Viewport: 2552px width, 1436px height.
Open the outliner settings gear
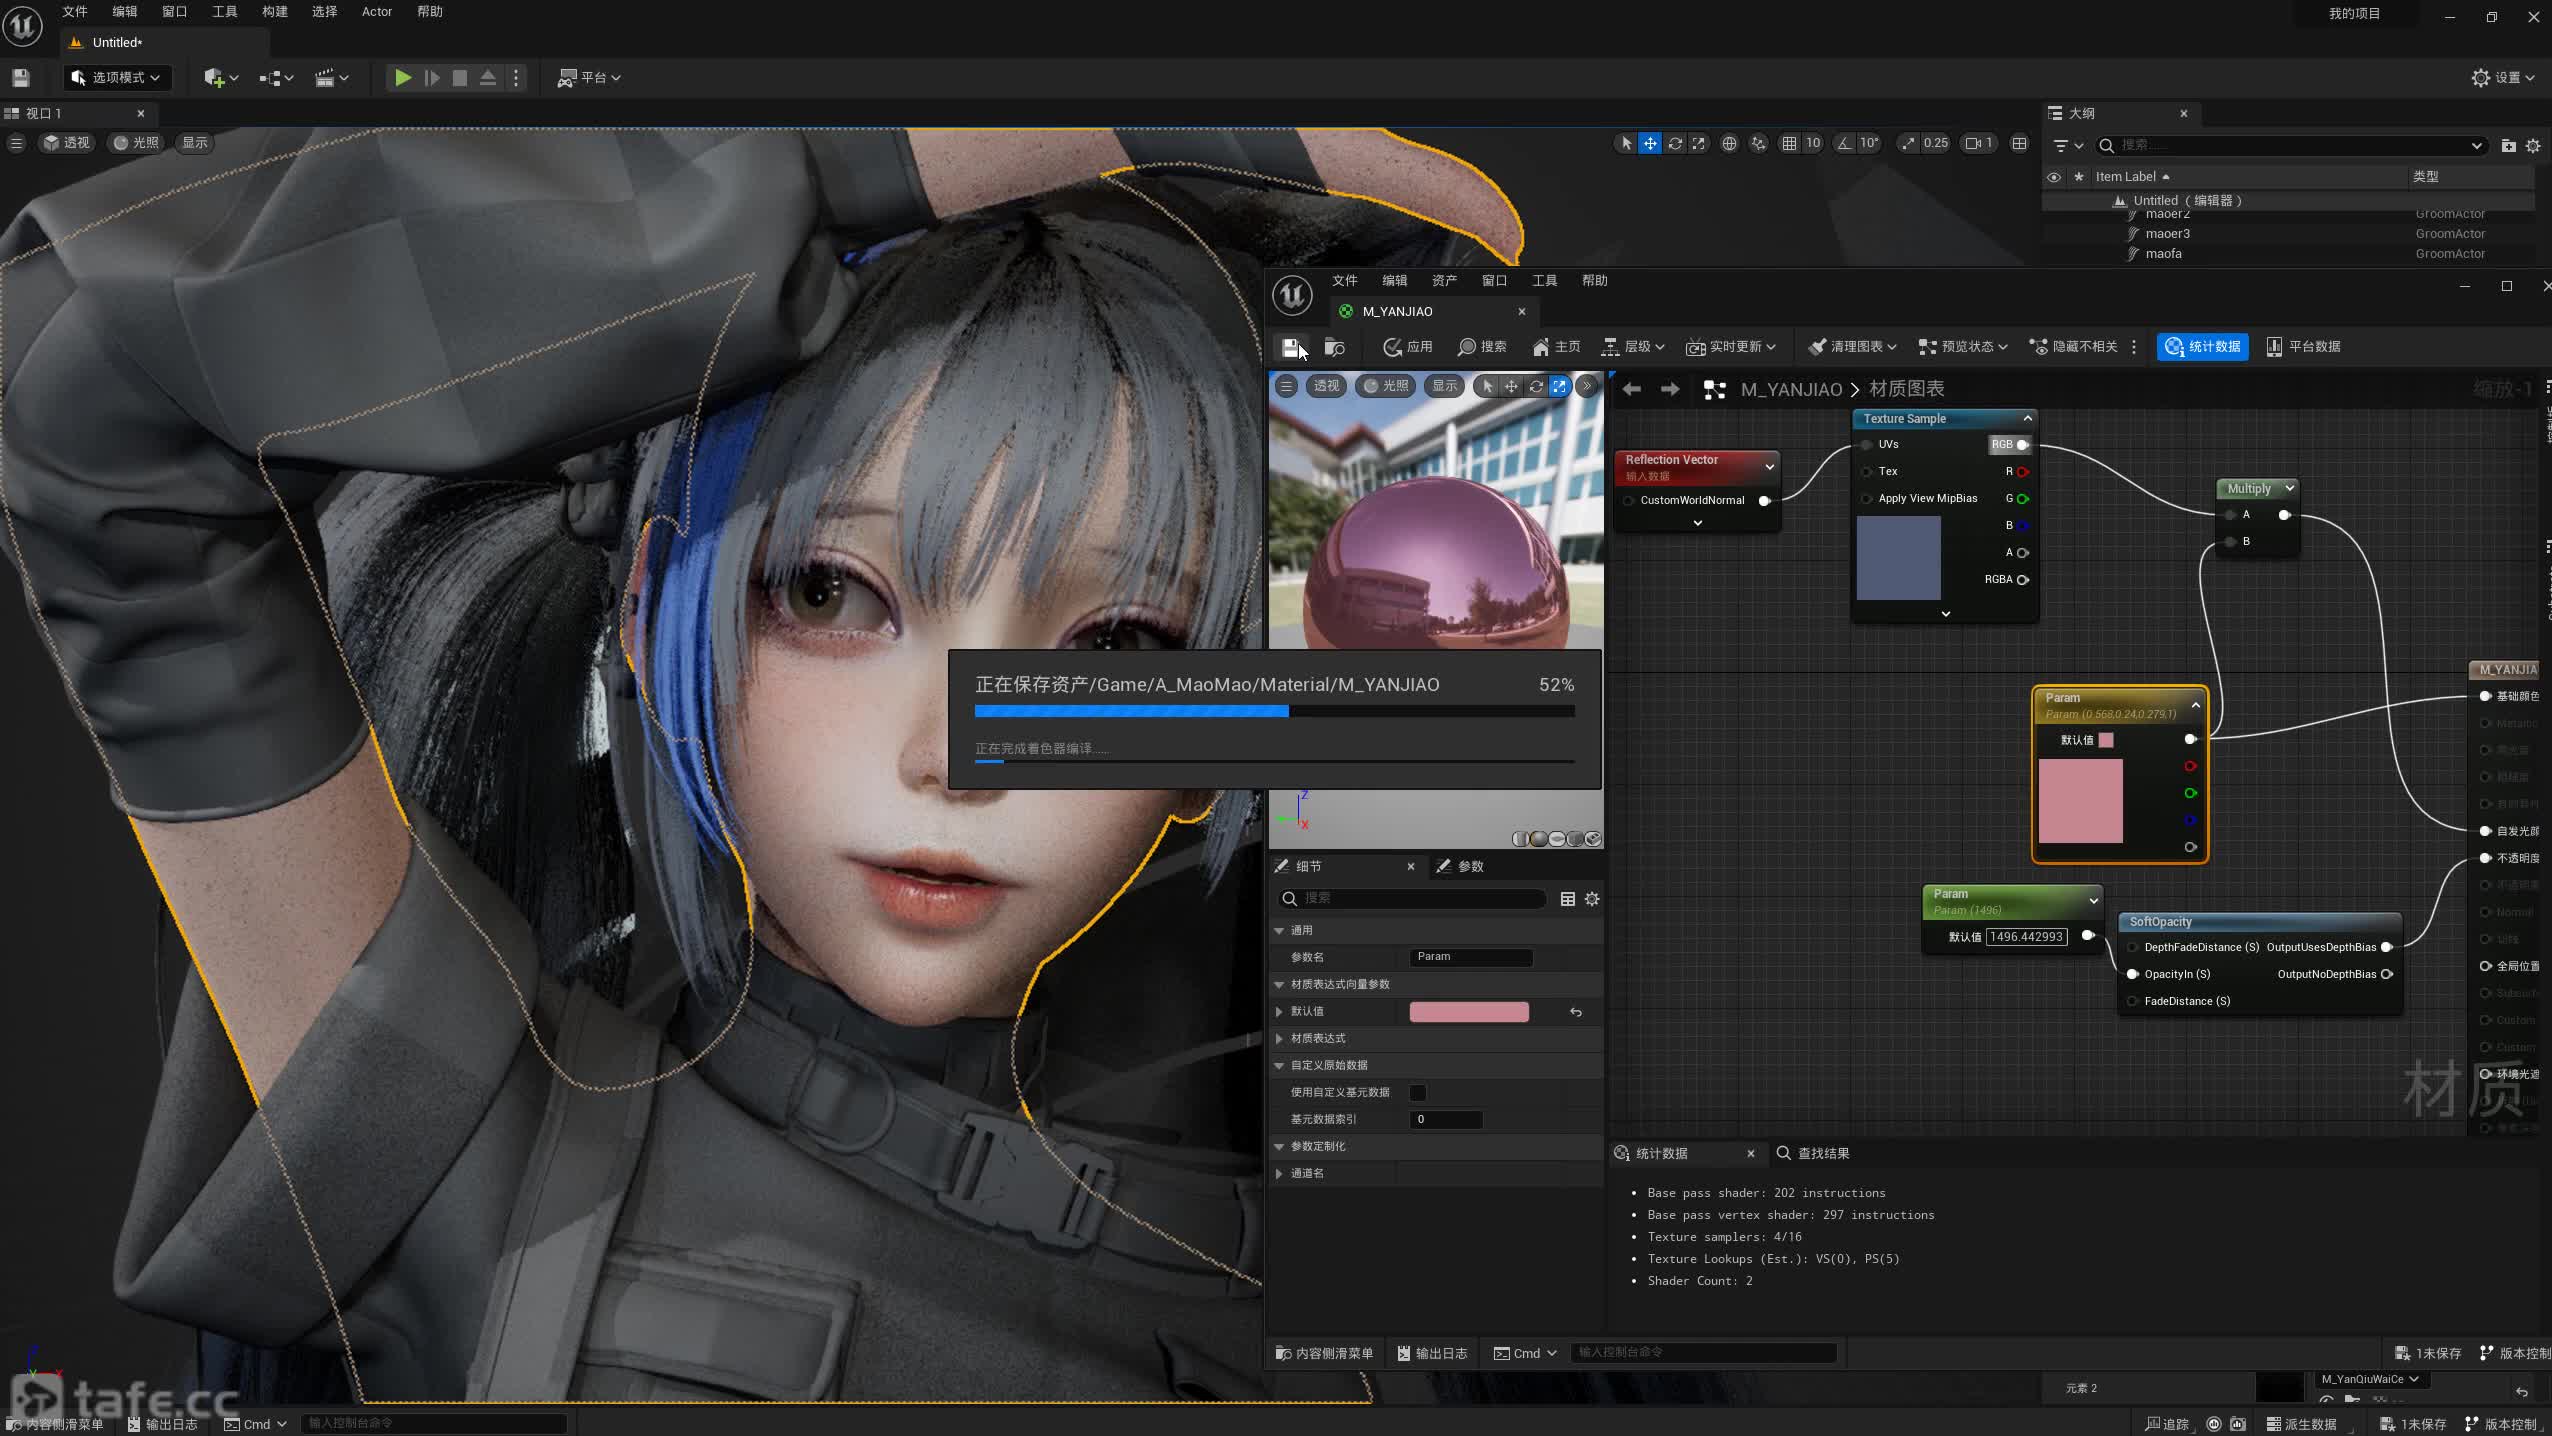click(x=2533, y=146)
